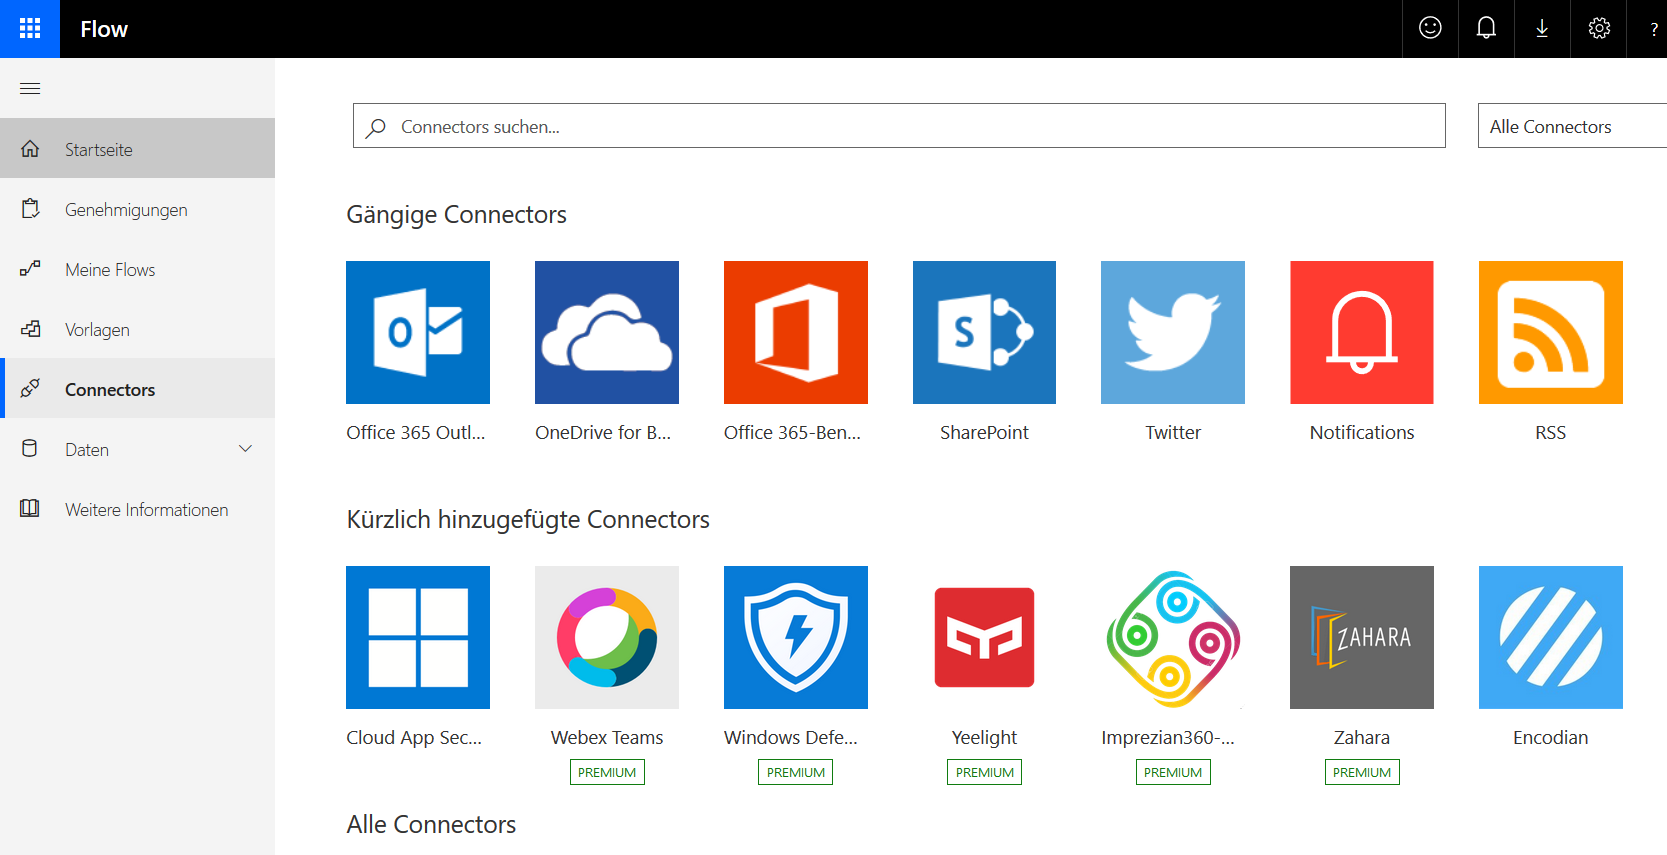Click the Encodian label text
Image resolution: width=1667 pixels, height=855 pixels.
tap(1551, 737)
